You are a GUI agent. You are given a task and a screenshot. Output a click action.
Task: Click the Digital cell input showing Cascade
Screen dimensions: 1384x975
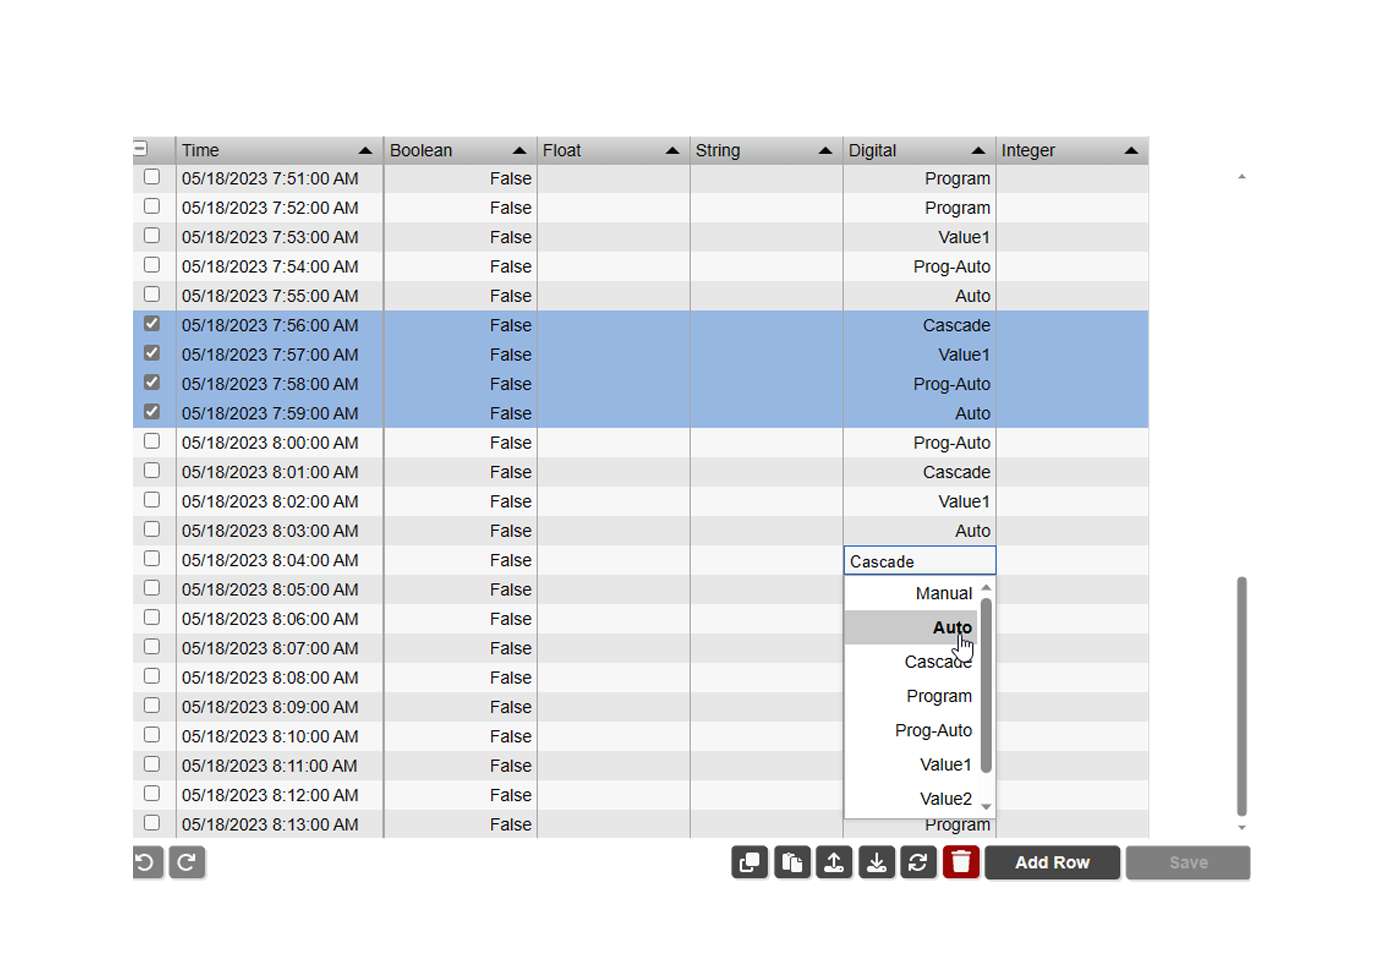(x=920, y=561)
